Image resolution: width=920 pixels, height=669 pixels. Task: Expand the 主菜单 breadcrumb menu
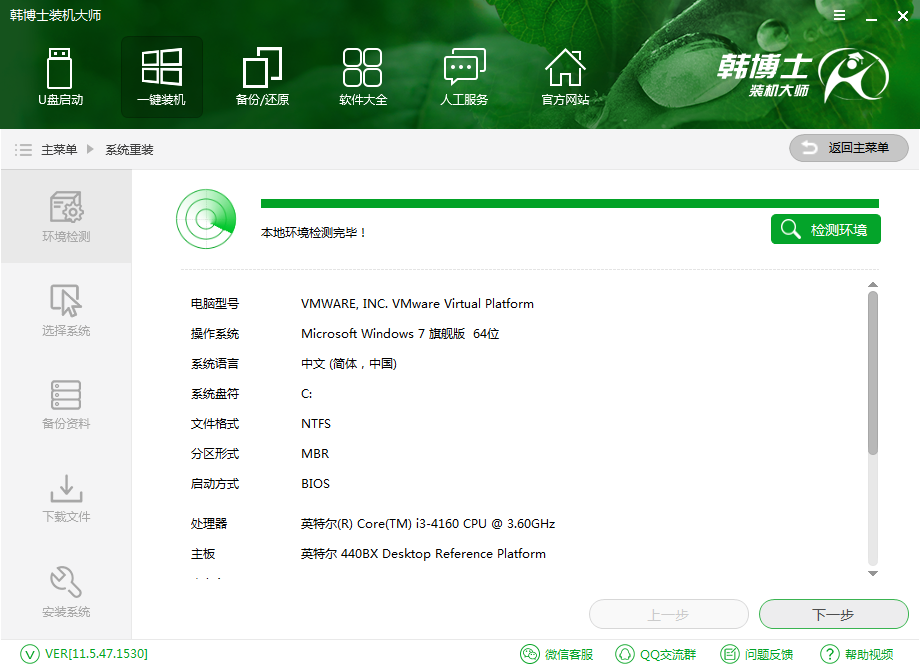(x=63, y=149)
